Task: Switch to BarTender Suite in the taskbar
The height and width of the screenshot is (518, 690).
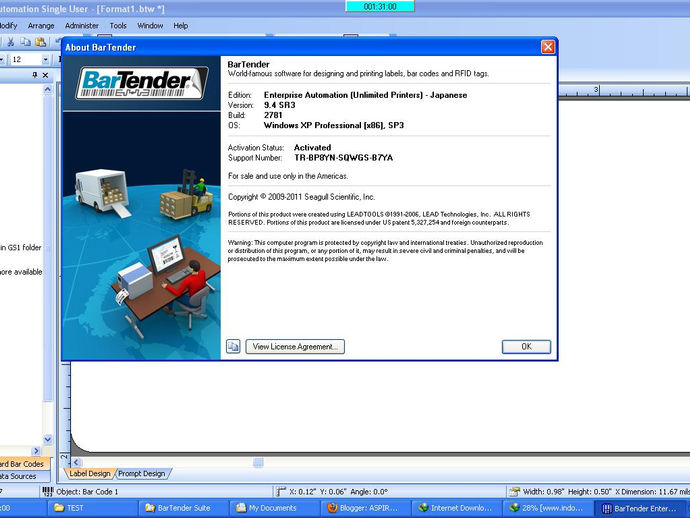Action: (x=184, y=508)
